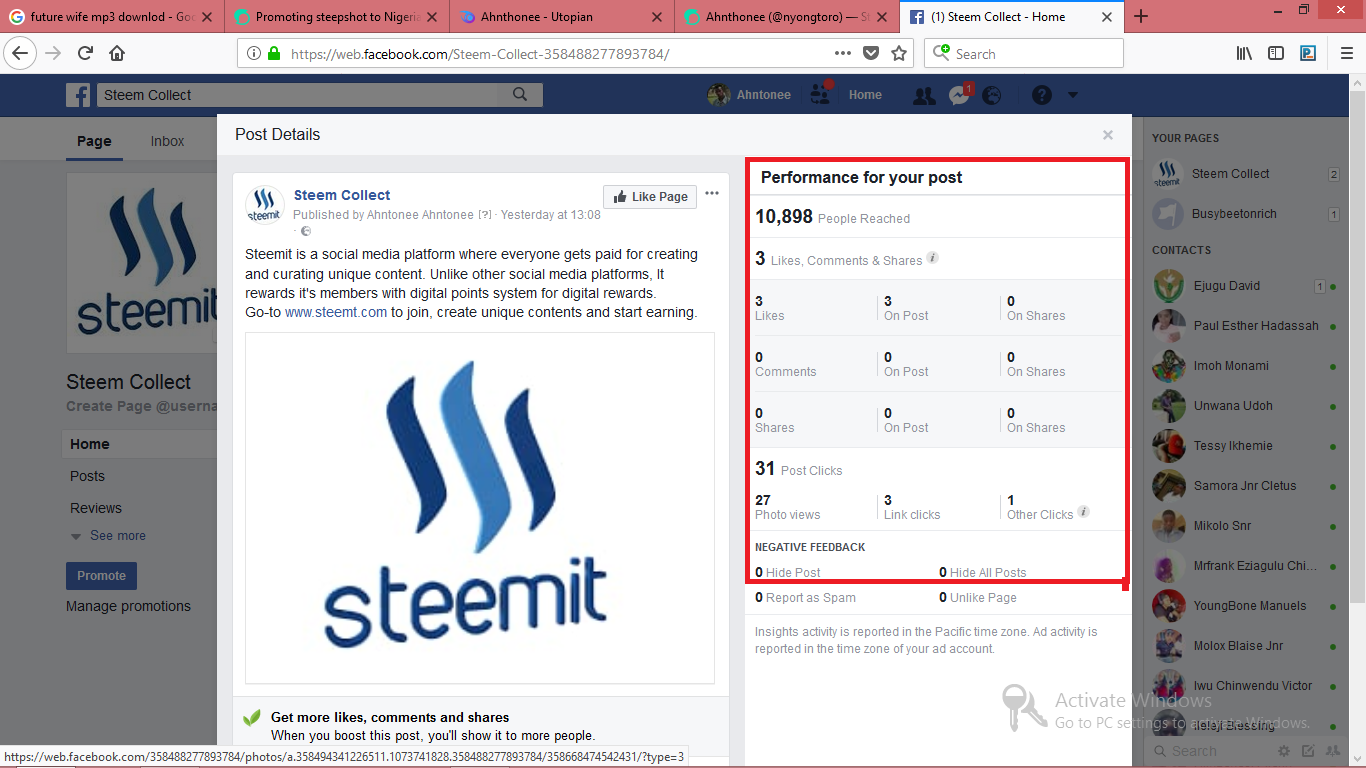Open chat with Samora Jnr Cletus
Image resolution: width=1366 pixels, height=768 pixels.
pyautogui.click(x=1245, y=486)
